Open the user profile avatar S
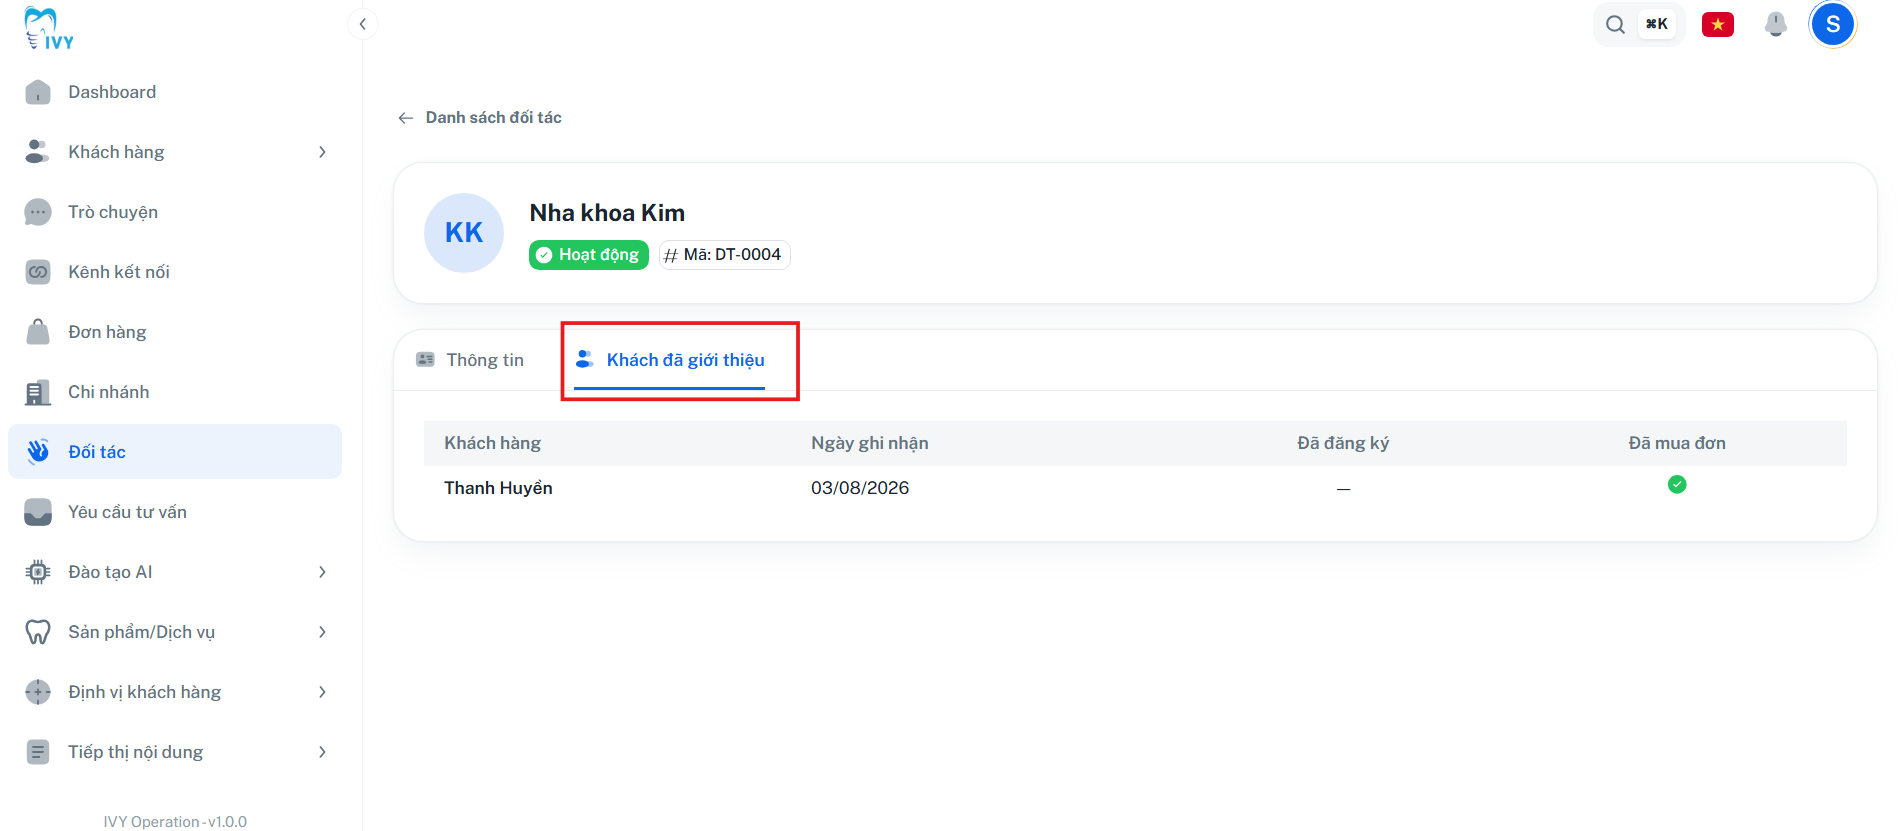1901x831 pixels. click(x=1833, y=24)
